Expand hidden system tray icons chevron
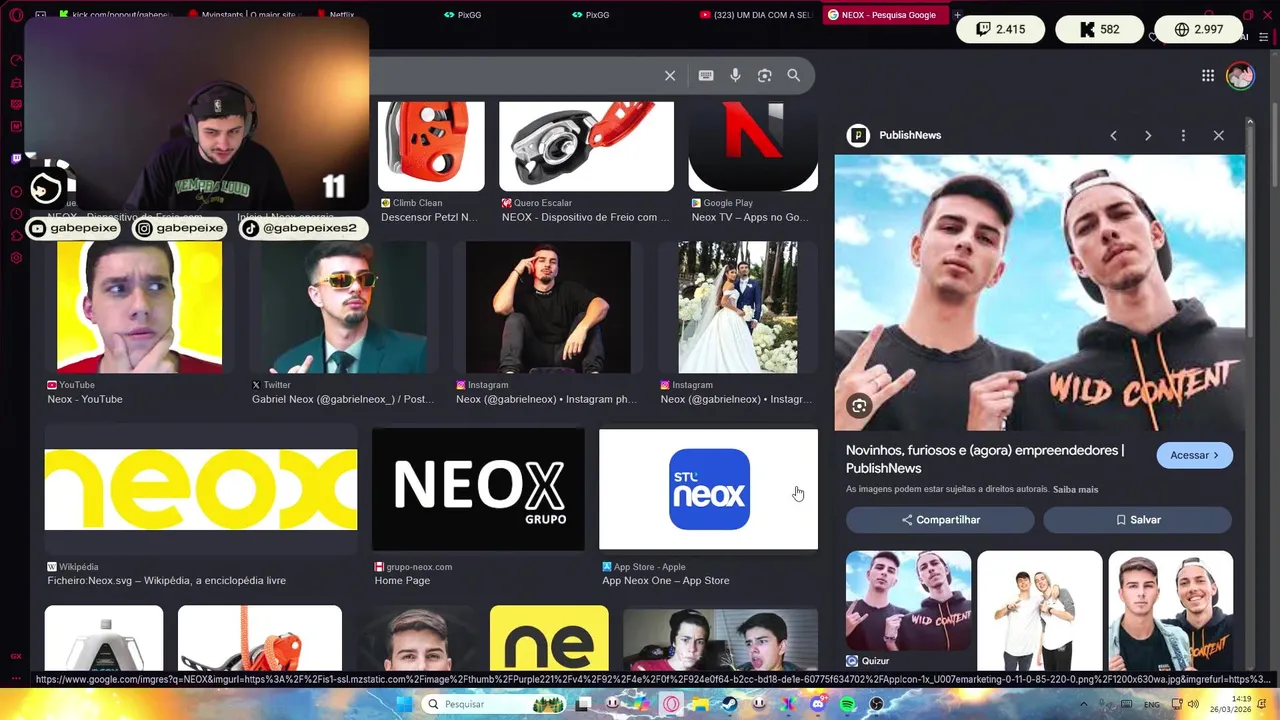The image size is (1280, 720). pos(1083,704)
